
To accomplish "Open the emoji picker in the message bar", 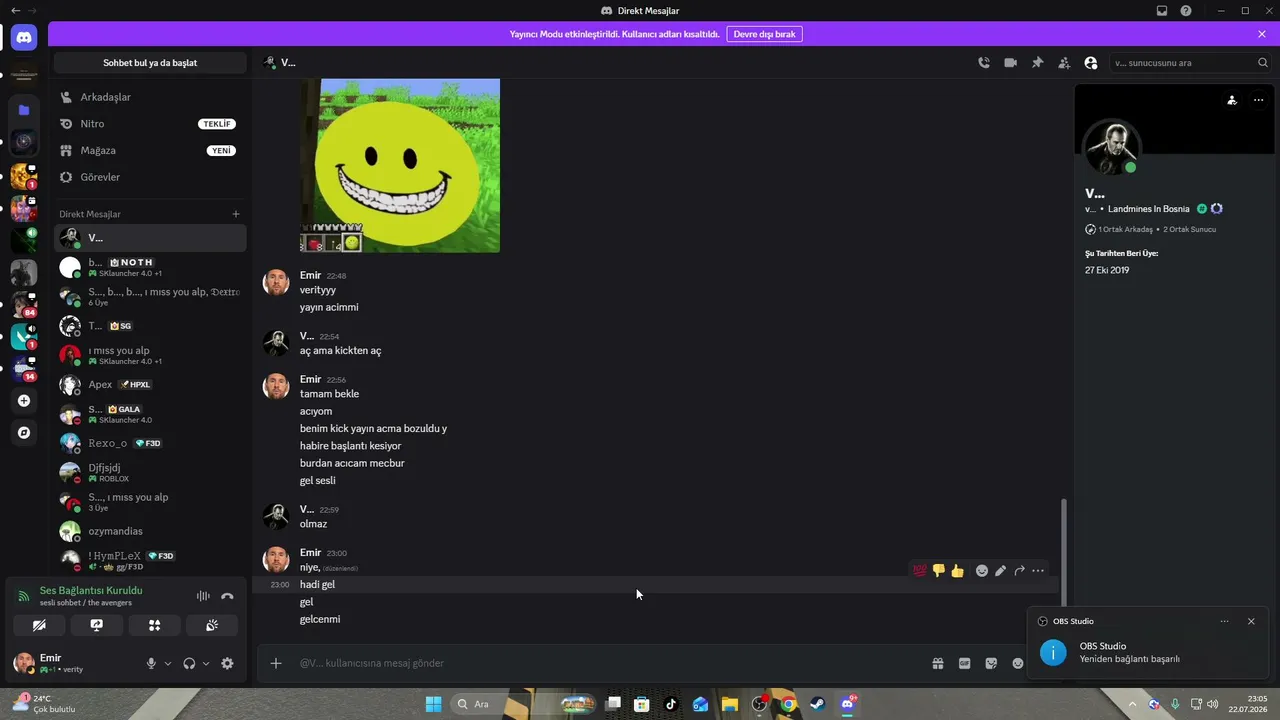I will [x=1018, y=663].
